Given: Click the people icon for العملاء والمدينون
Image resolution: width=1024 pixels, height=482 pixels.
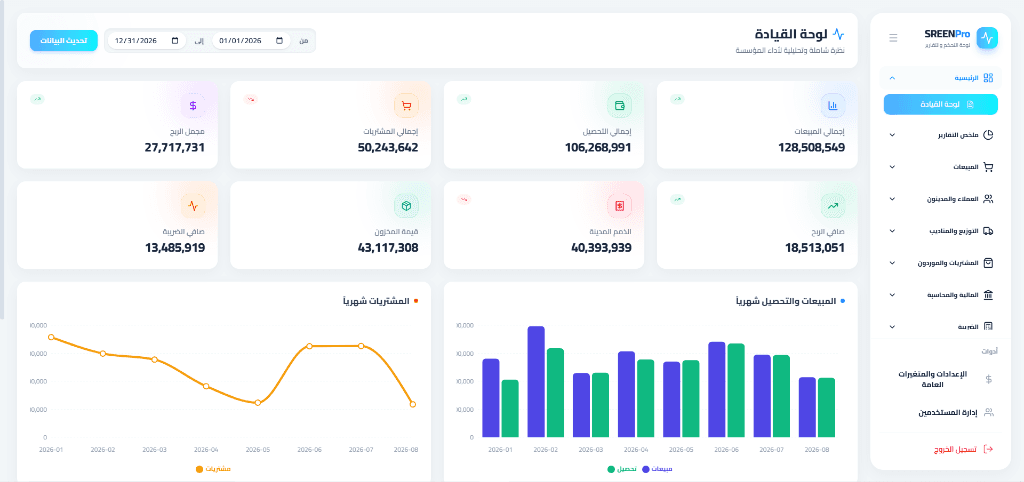Looking at the screenshot, I should (988, 199).
